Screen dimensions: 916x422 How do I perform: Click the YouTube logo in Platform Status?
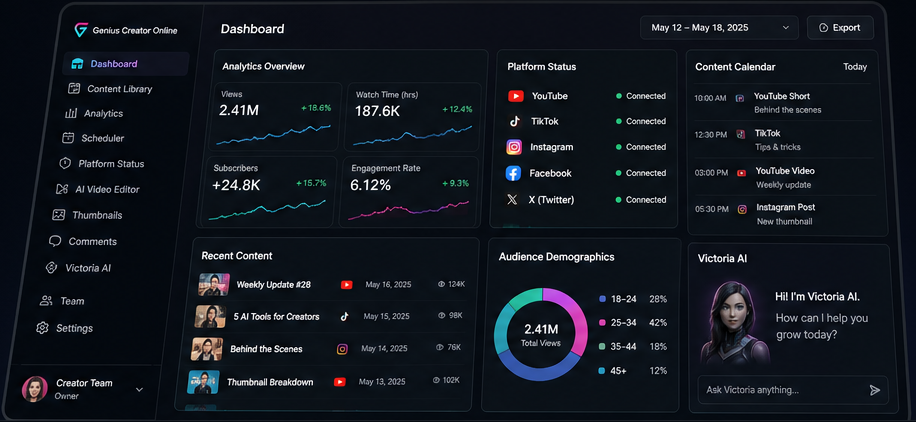[516, 96]
